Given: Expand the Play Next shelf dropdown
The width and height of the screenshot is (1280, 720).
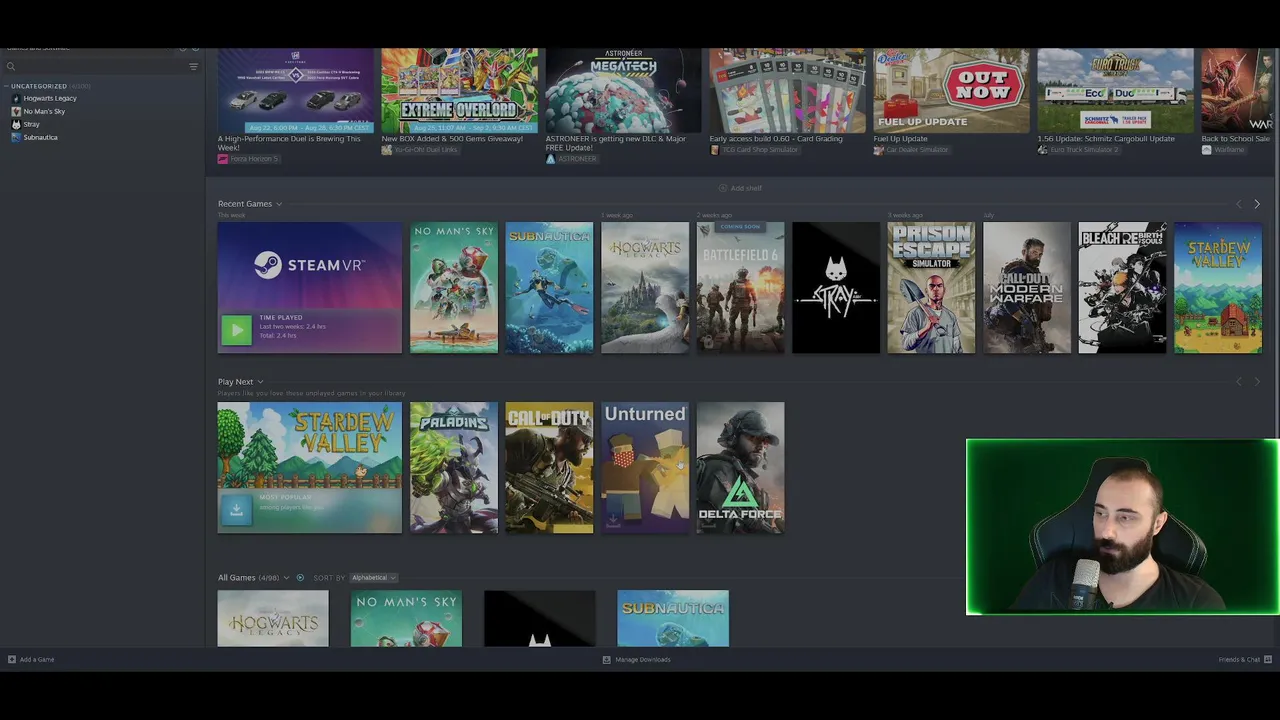Looking at the screenshot, I should (260, 382).
